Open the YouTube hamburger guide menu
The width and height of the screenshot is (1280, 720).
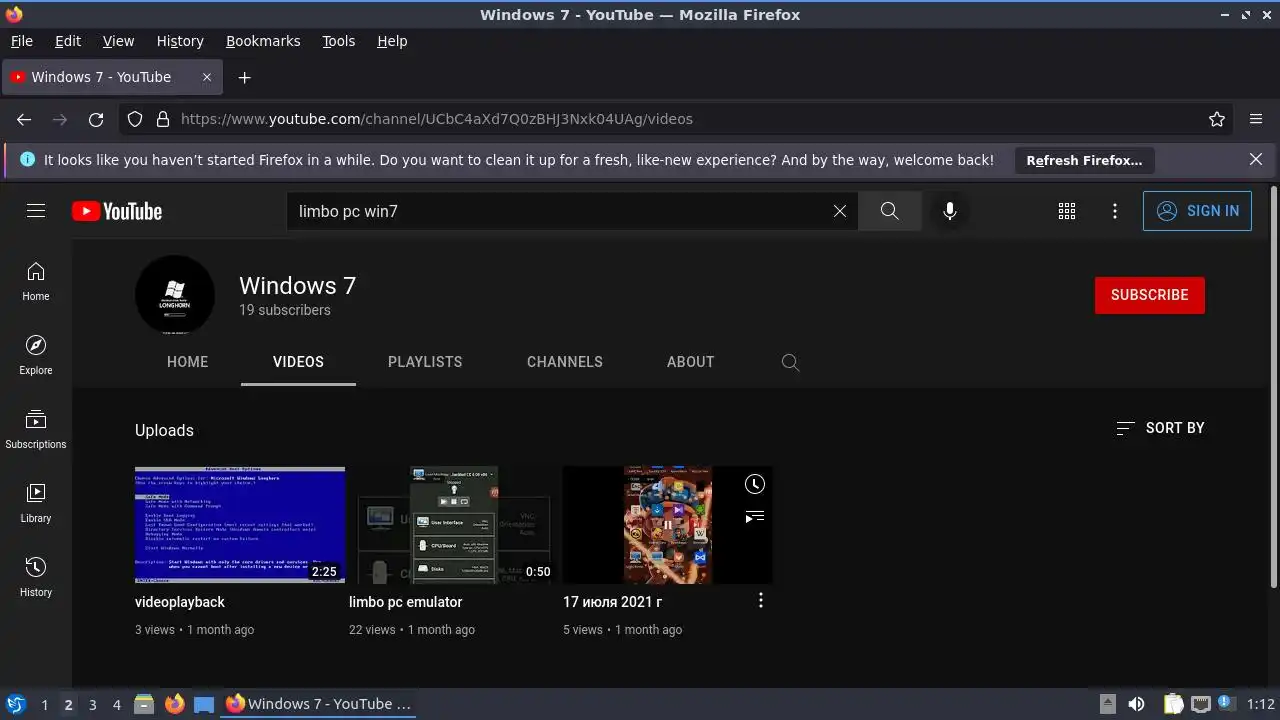click(x=36, y=211)
